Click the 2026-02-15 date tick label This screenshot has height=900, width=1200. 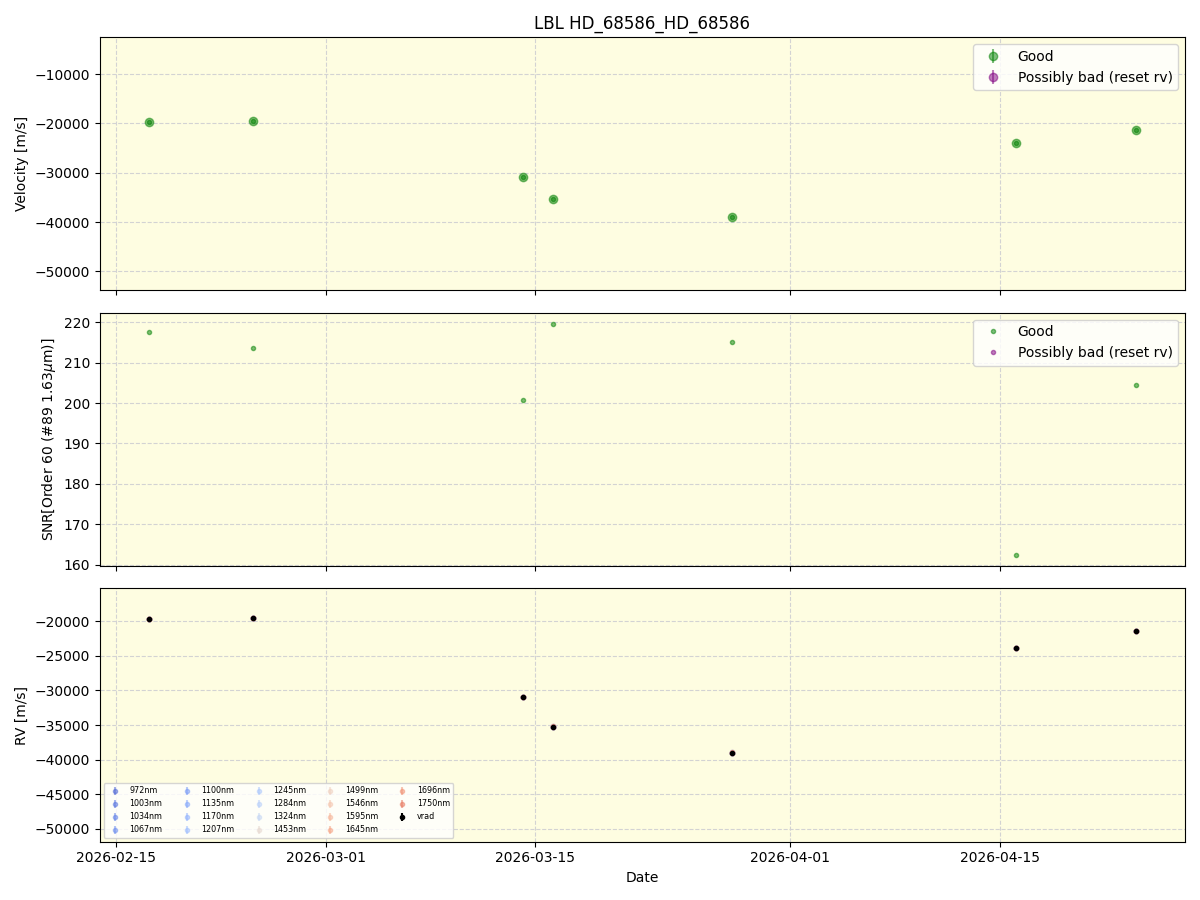tap(116, 857)
